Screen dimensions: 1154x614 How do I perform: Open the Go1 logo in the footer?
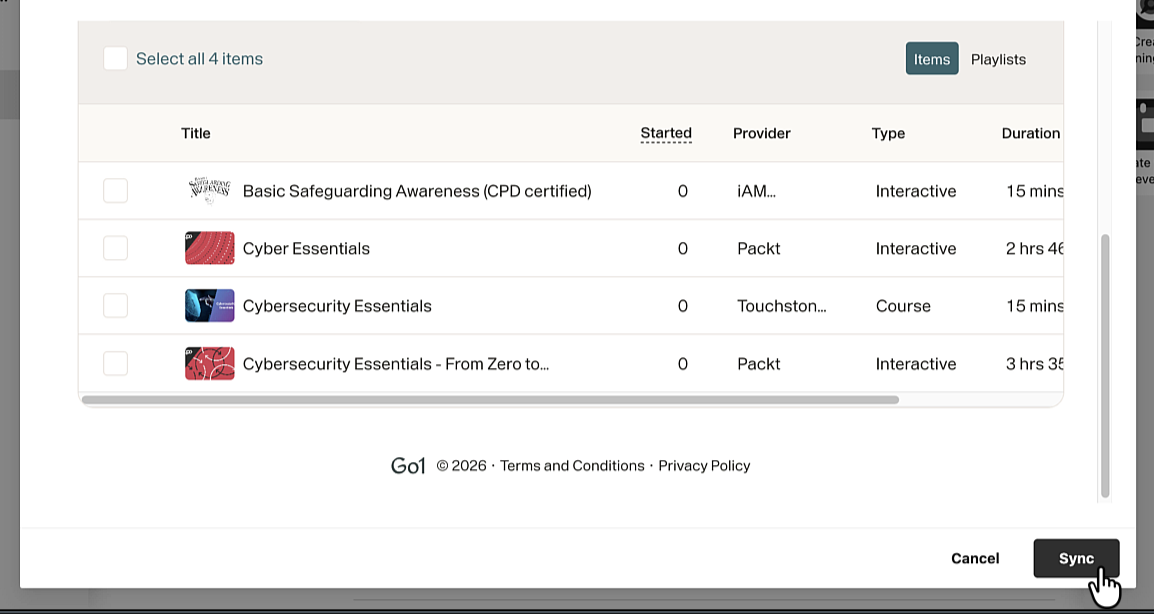pos(408,465)
